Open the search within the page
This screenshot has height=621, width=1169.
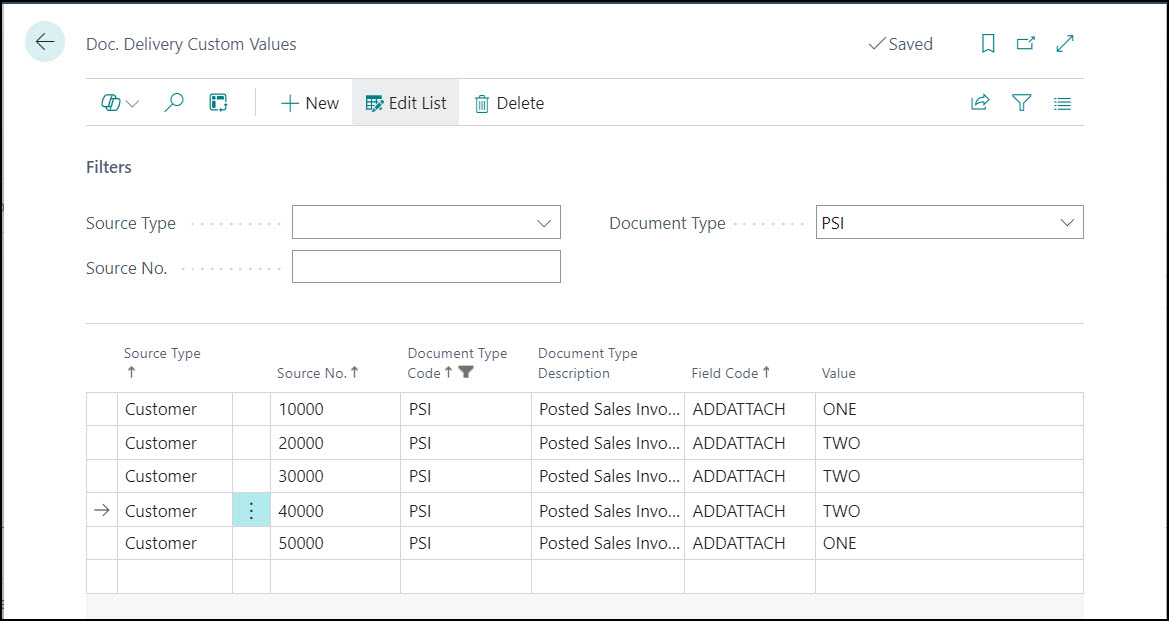pos(173,102)
